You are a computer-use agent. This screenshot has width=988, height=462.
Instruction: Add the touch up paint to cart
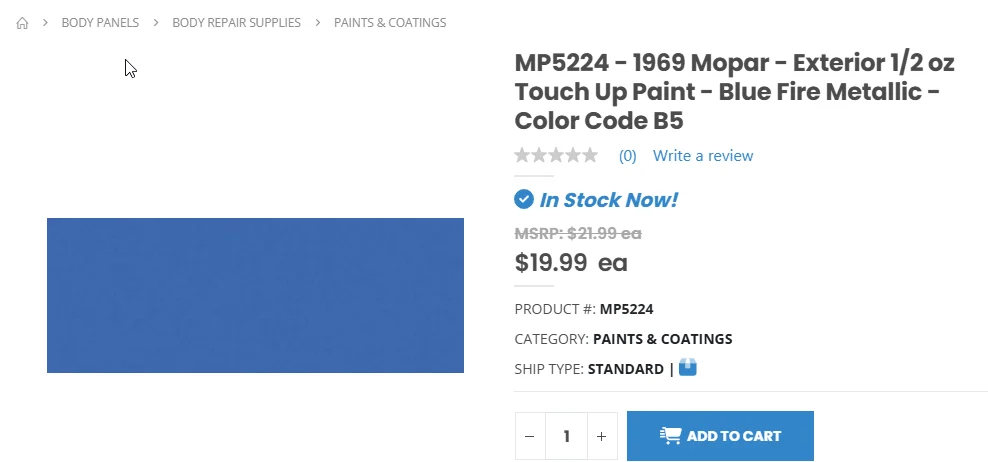[x=720, y=436]
